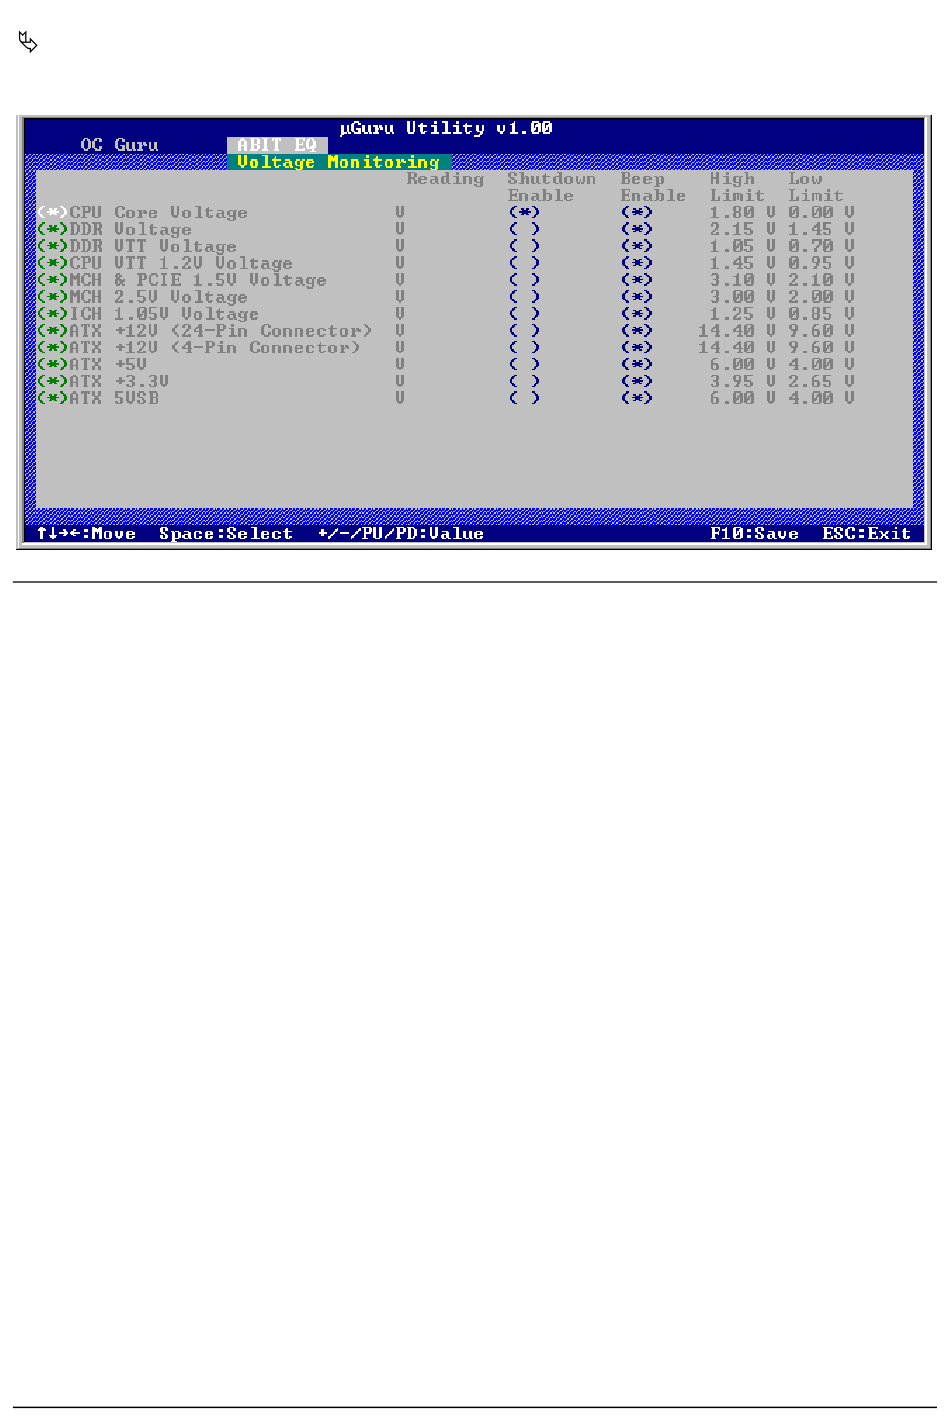Screen dimensions: 950x1422
Task: Select DDR VTT high limit 1.05 V
Action: coord(743,246)
